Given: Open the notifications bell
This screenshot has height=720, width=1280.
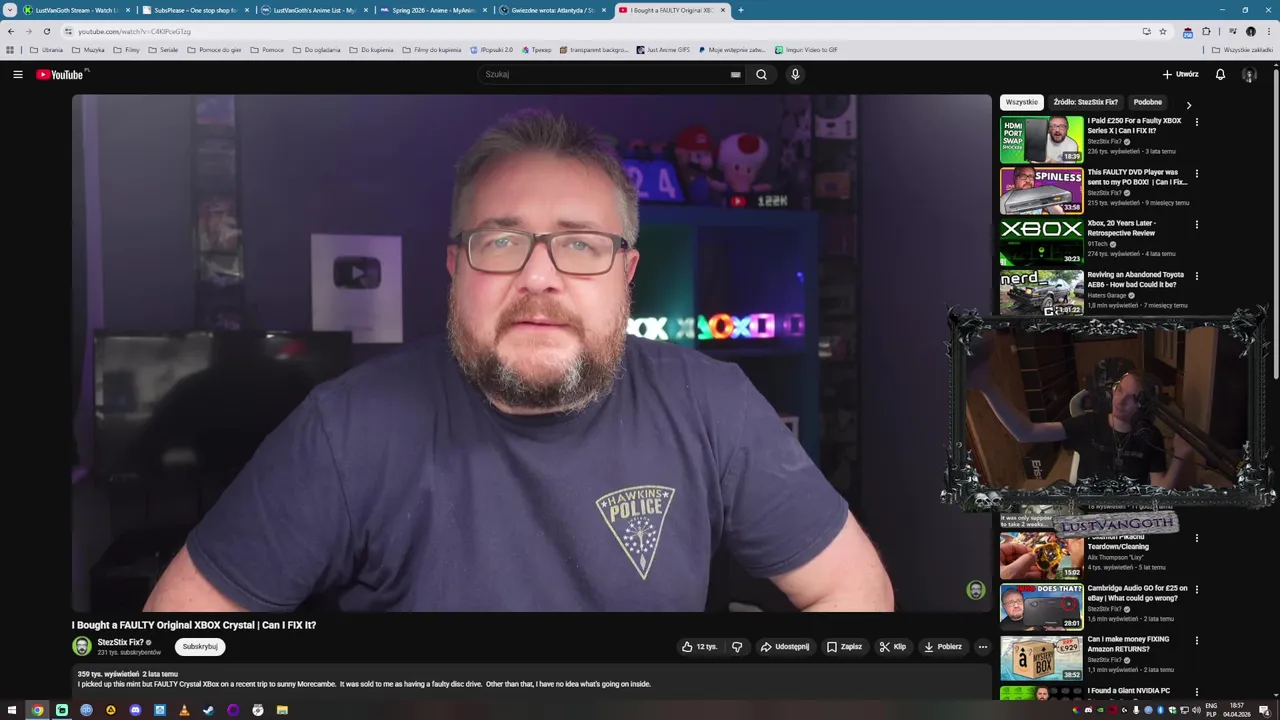Looking at the screenshot, I should point(1220,74).
